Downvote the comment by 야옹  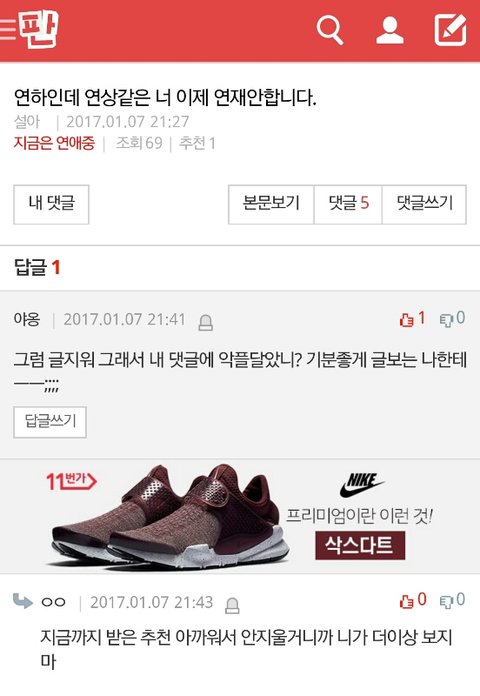(452, 319)
